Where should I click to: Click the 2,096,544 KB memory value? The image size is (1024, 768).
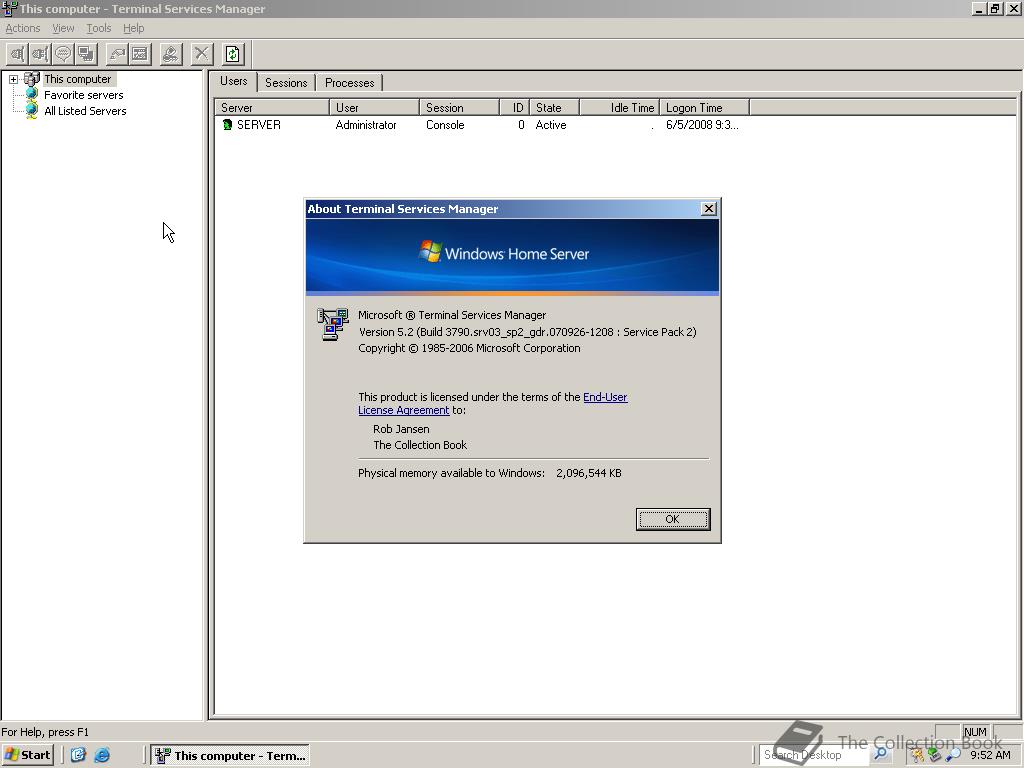tap(589, 473)
